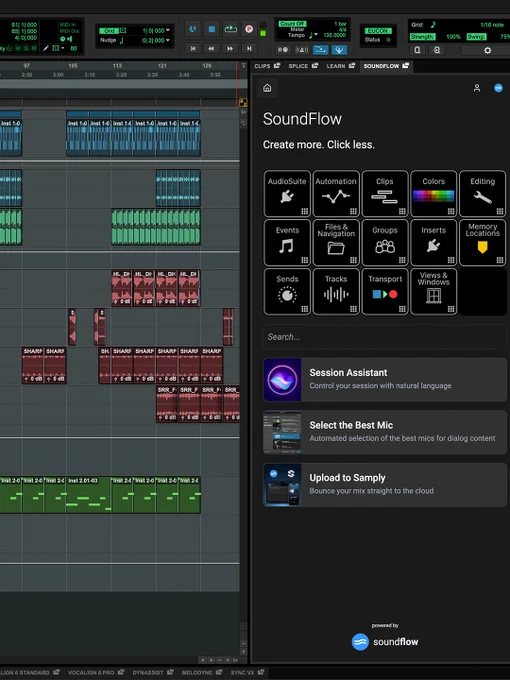Launch the Session Assistant
Viewport: 510px width, 680px height.
[x=385, y=379]
